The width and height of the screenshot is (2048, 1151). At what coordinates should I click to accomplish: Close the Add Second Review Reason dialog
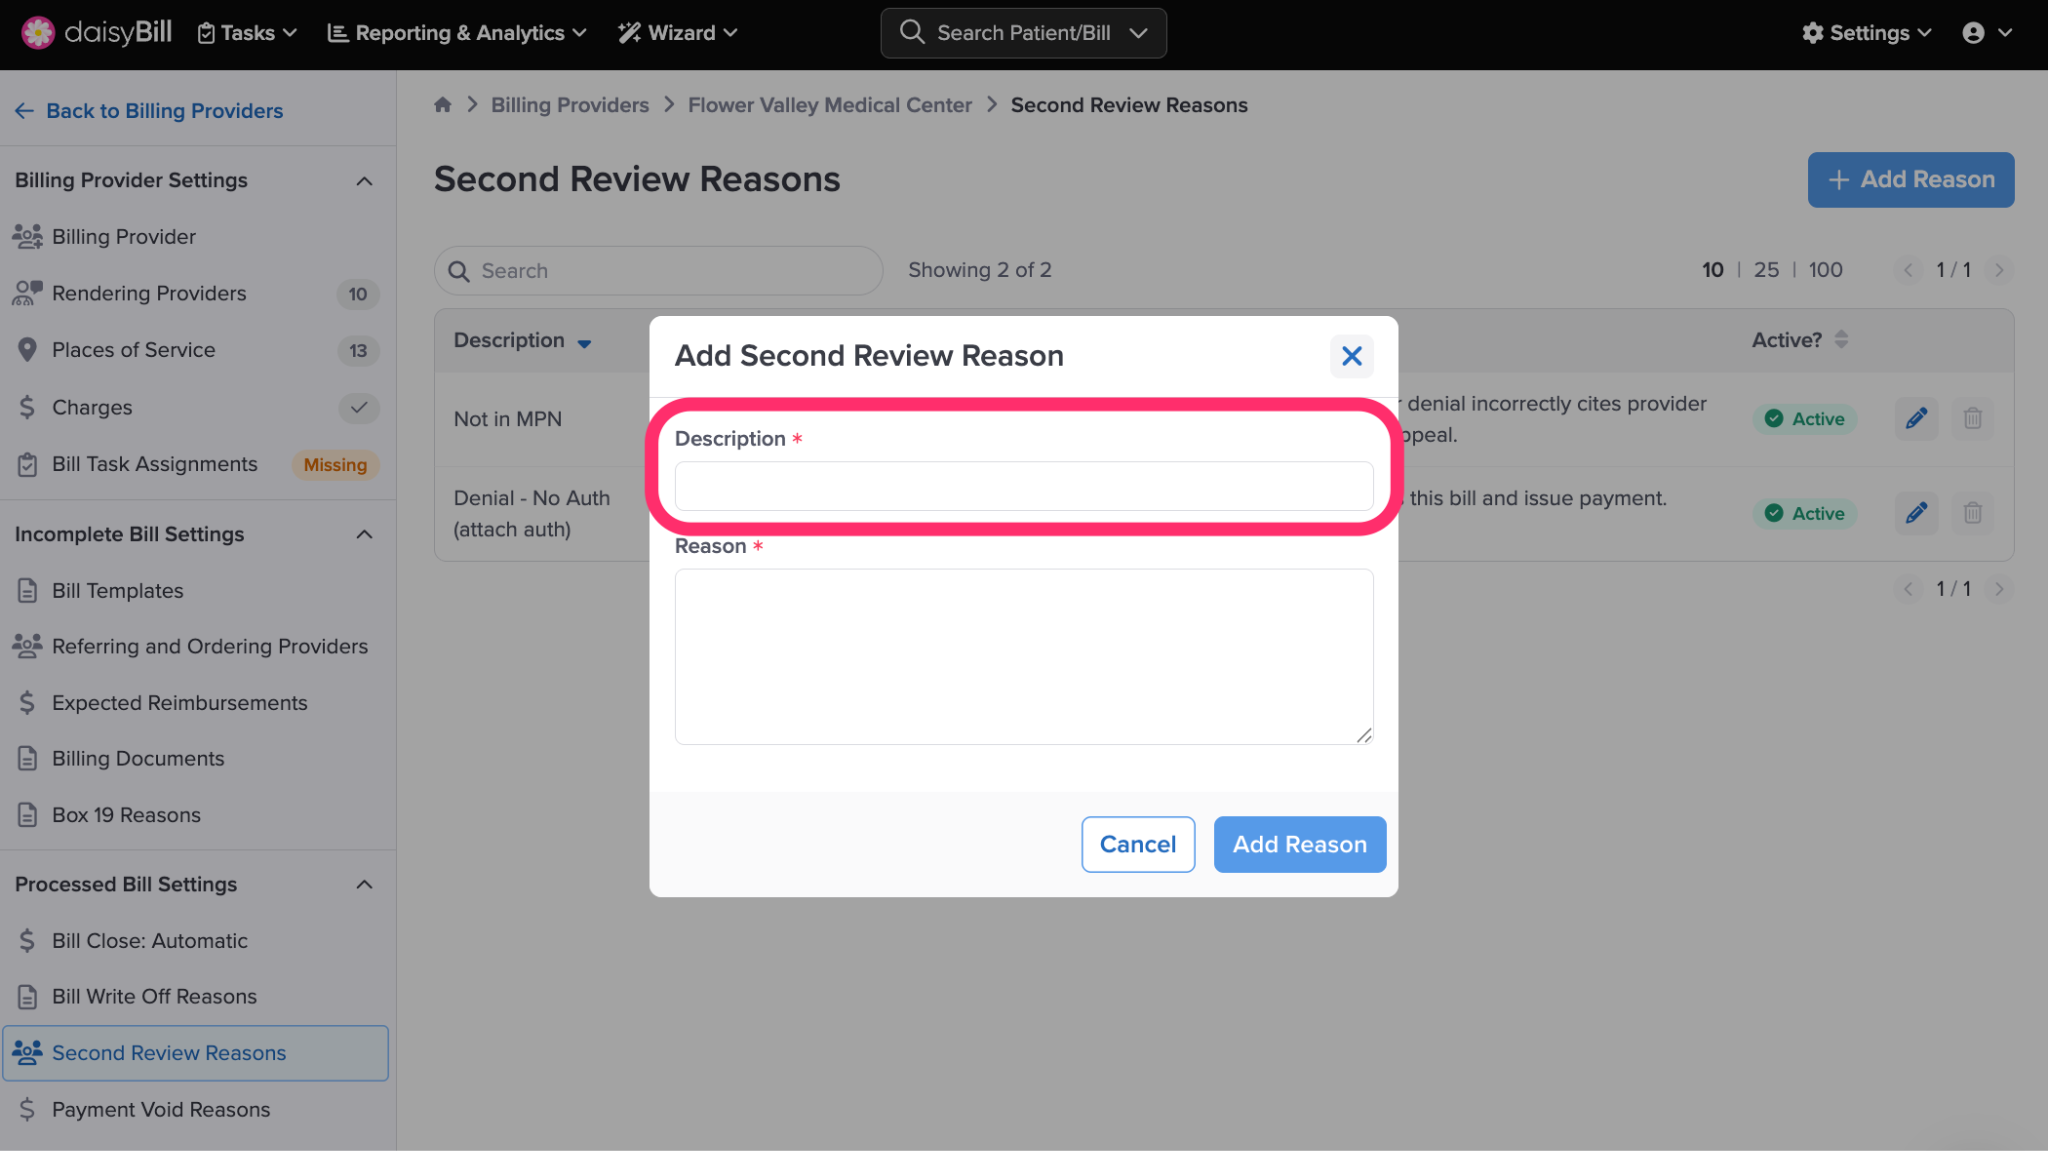tap(1351, 356)
